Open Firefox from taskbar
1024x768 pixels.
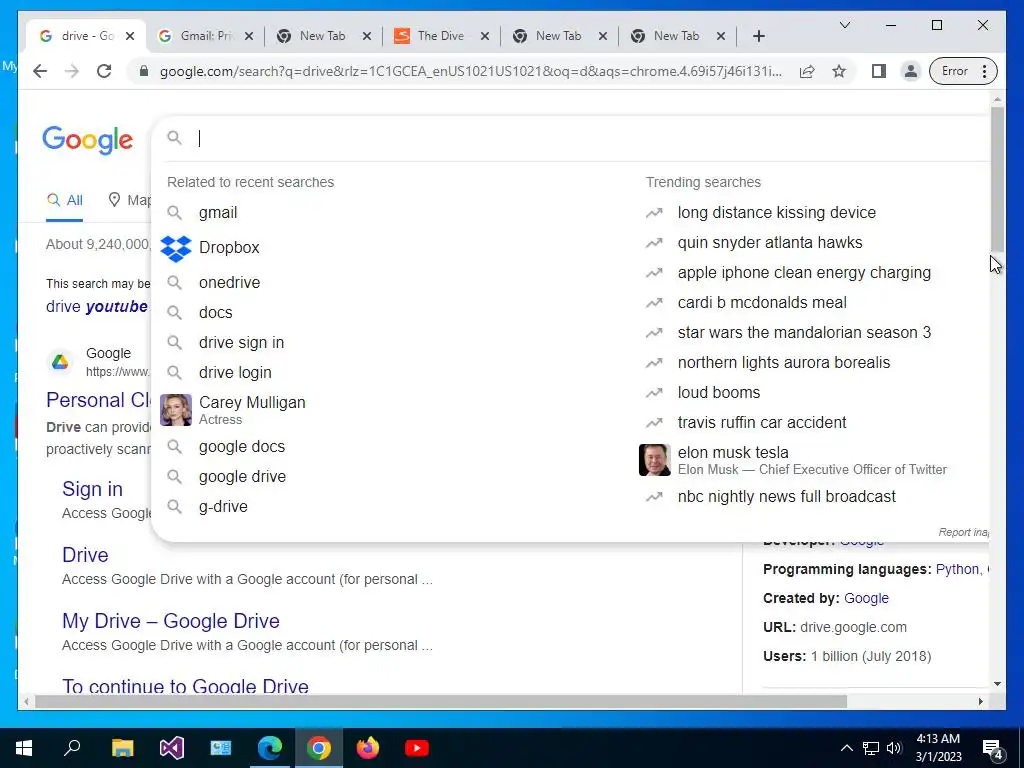(x=368, y=748)
